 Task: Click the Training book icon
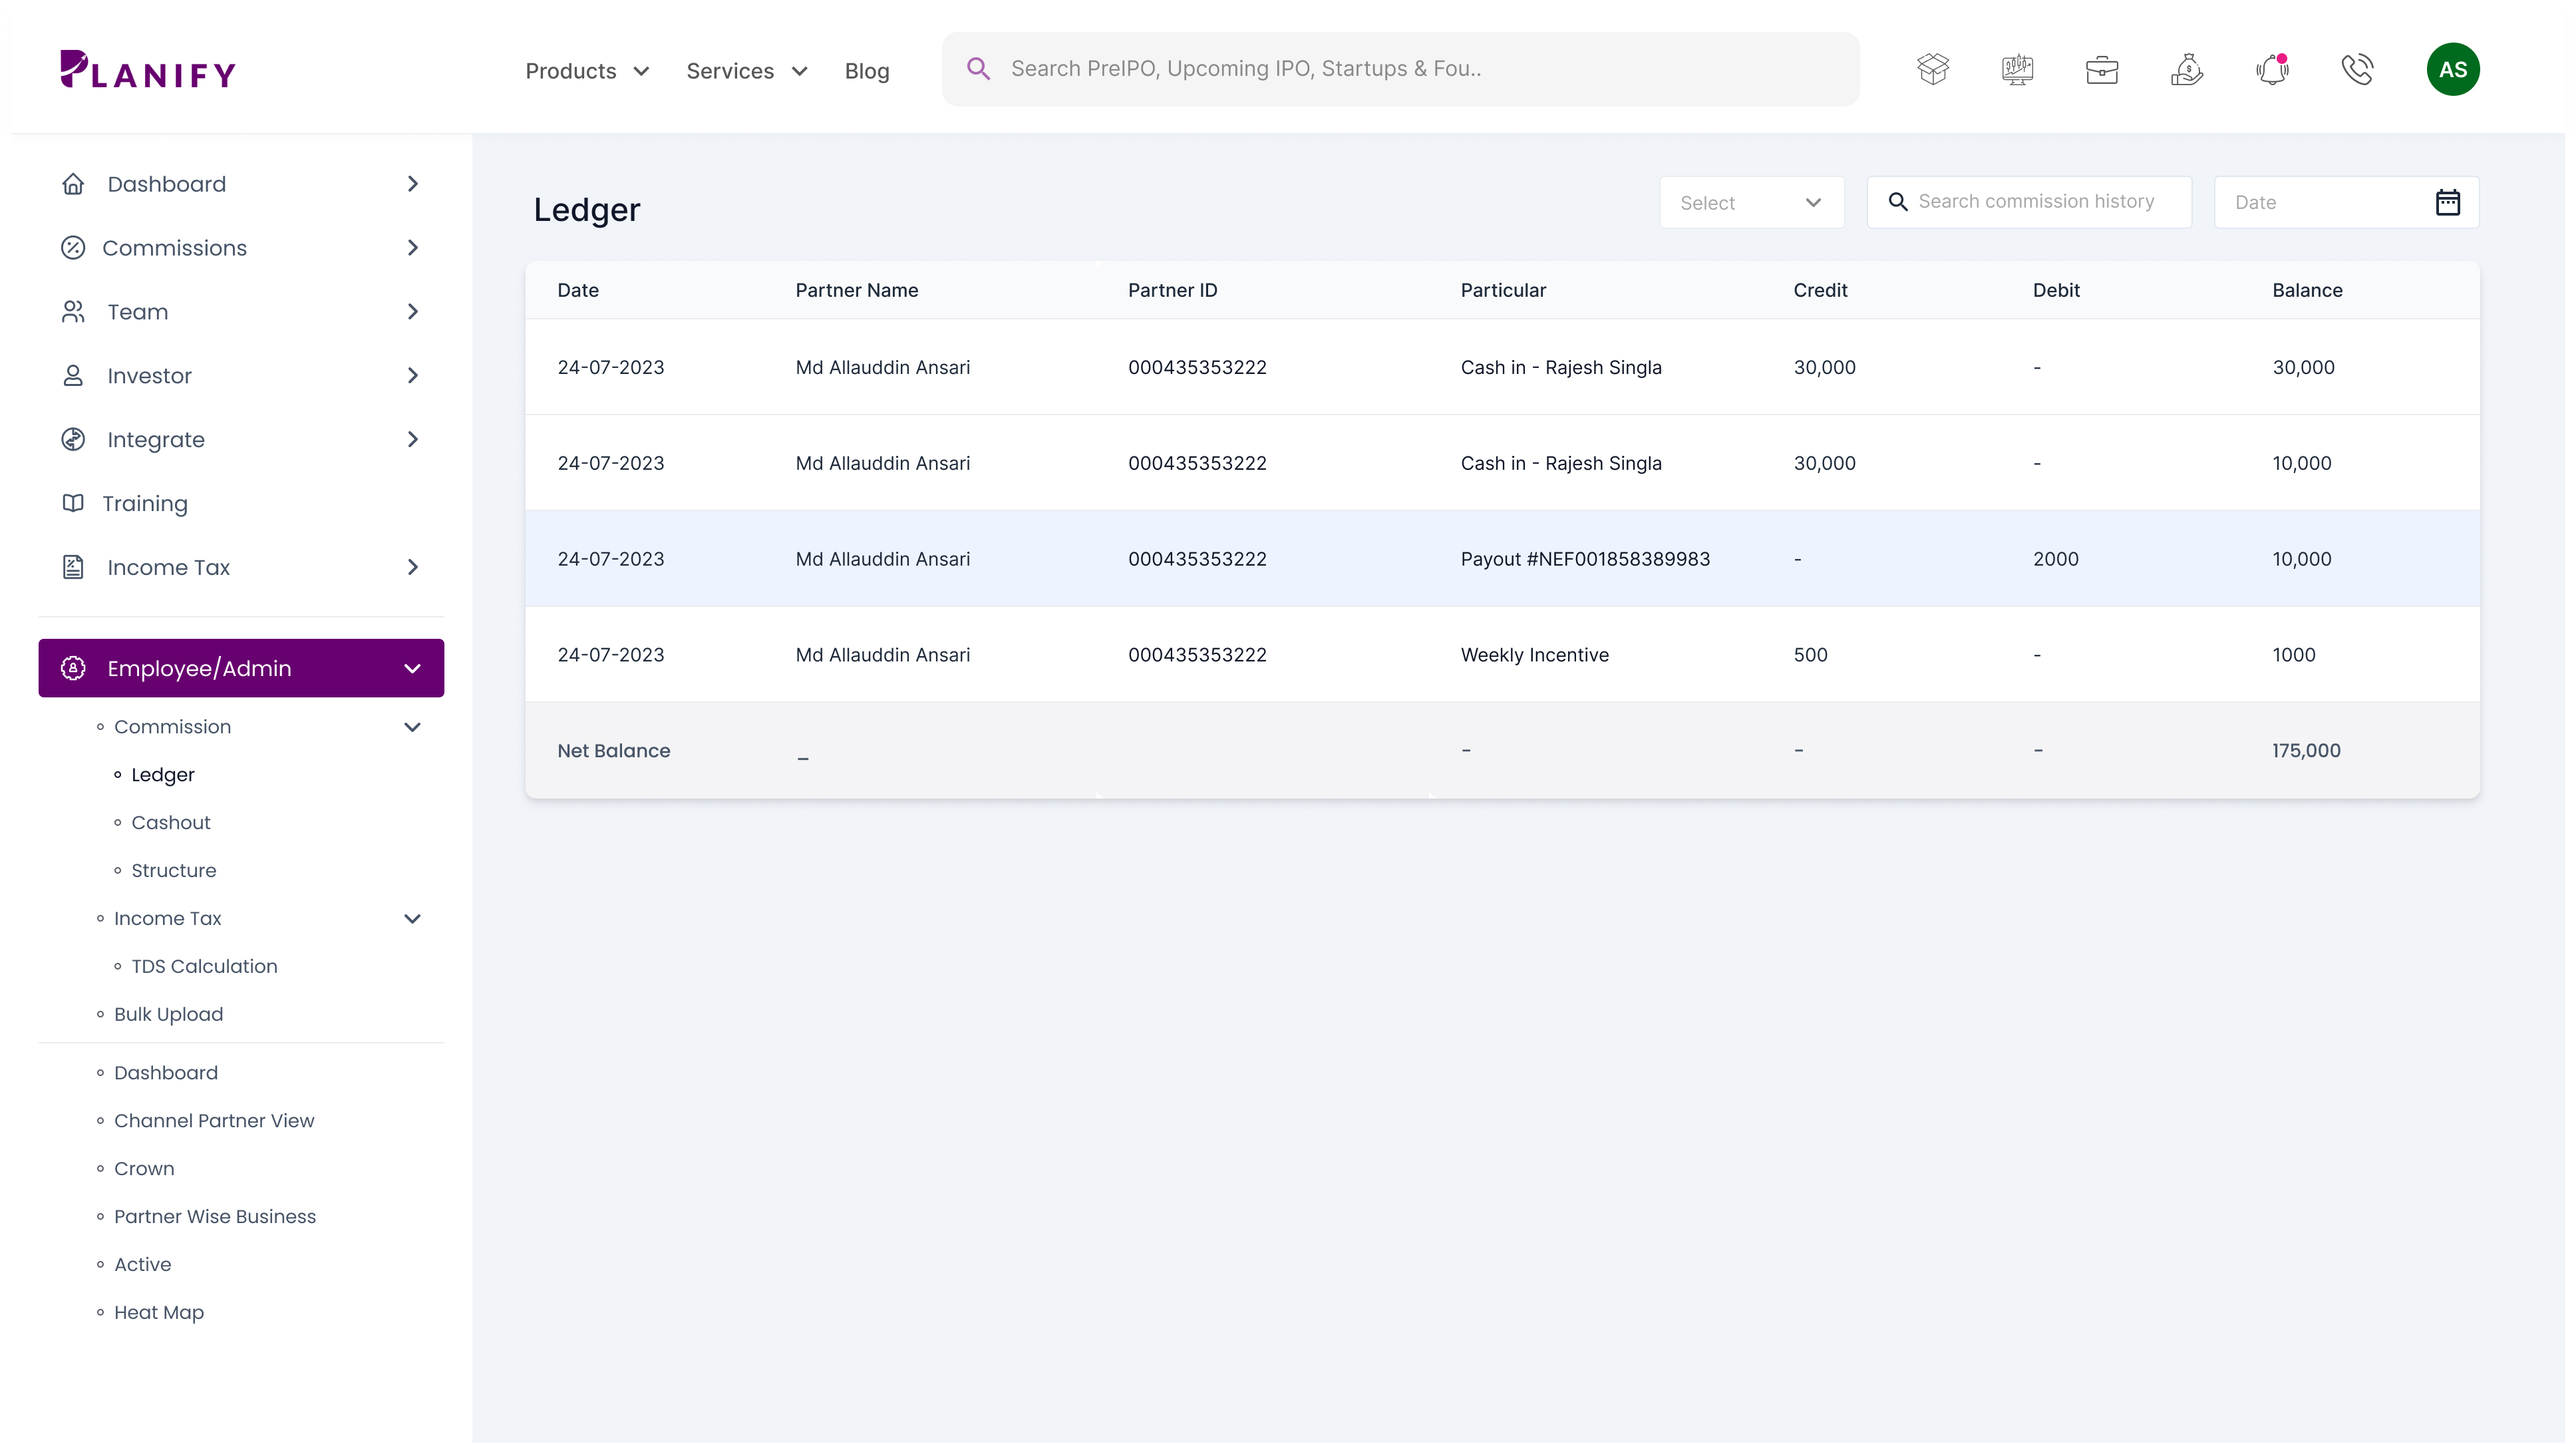[73, 503]
